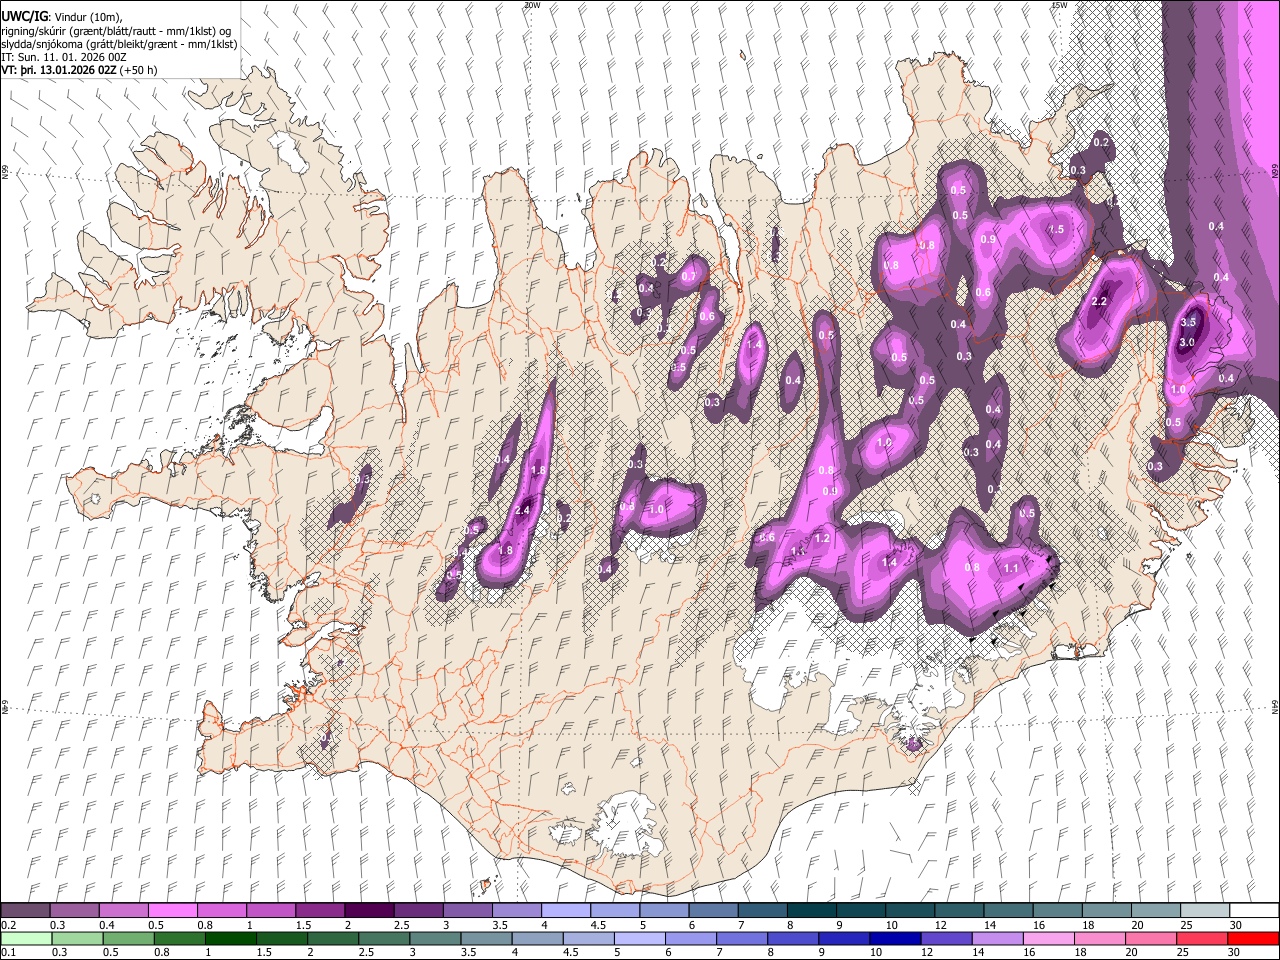Pick the pale green 0.1 swatch in lower legend
The width and height of the screenshot is (1280, 960).
click(x=25, y=938)
